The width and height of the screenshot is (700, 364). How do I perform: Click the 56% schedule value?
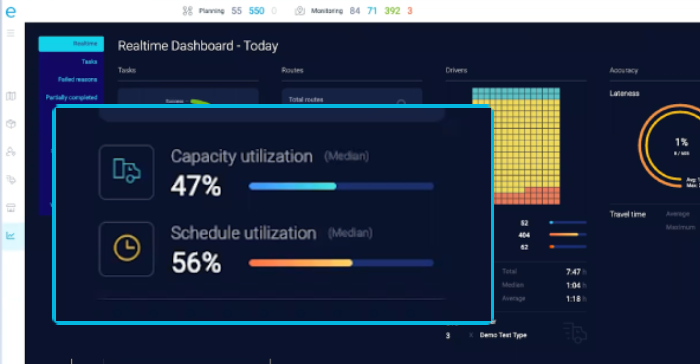click(196, 263)
